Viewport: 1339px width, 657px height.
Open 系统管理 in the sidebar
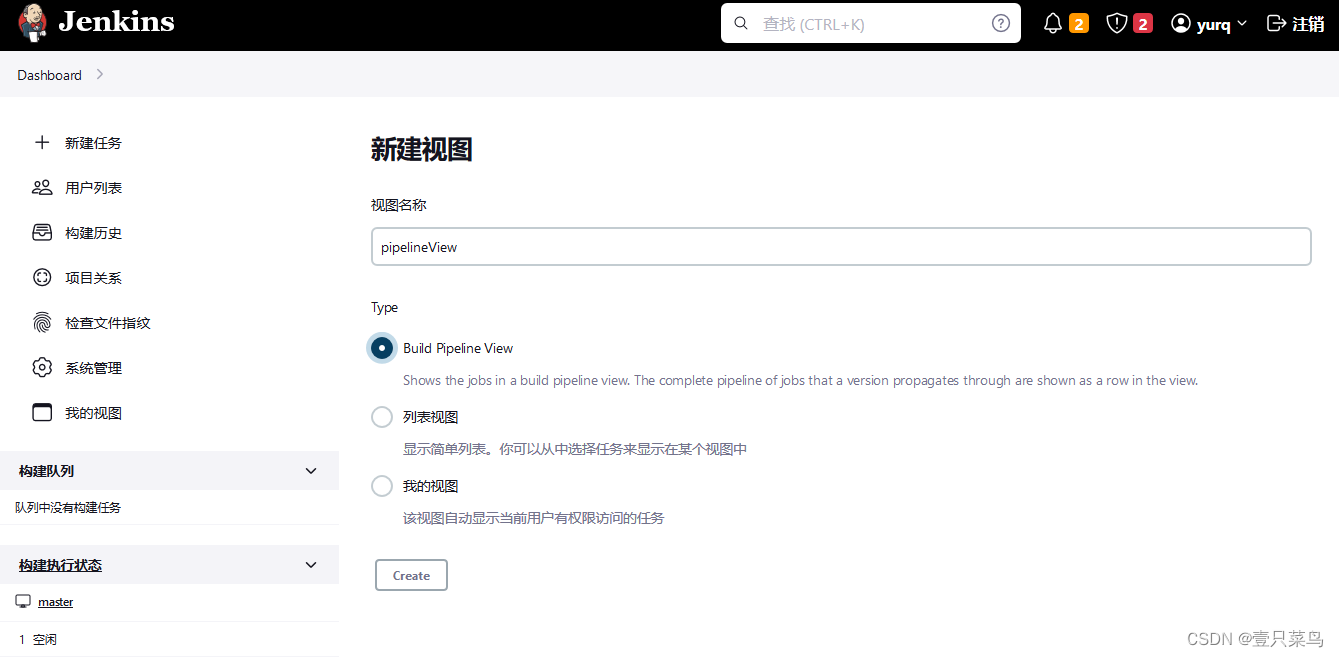tap(94, 368)
